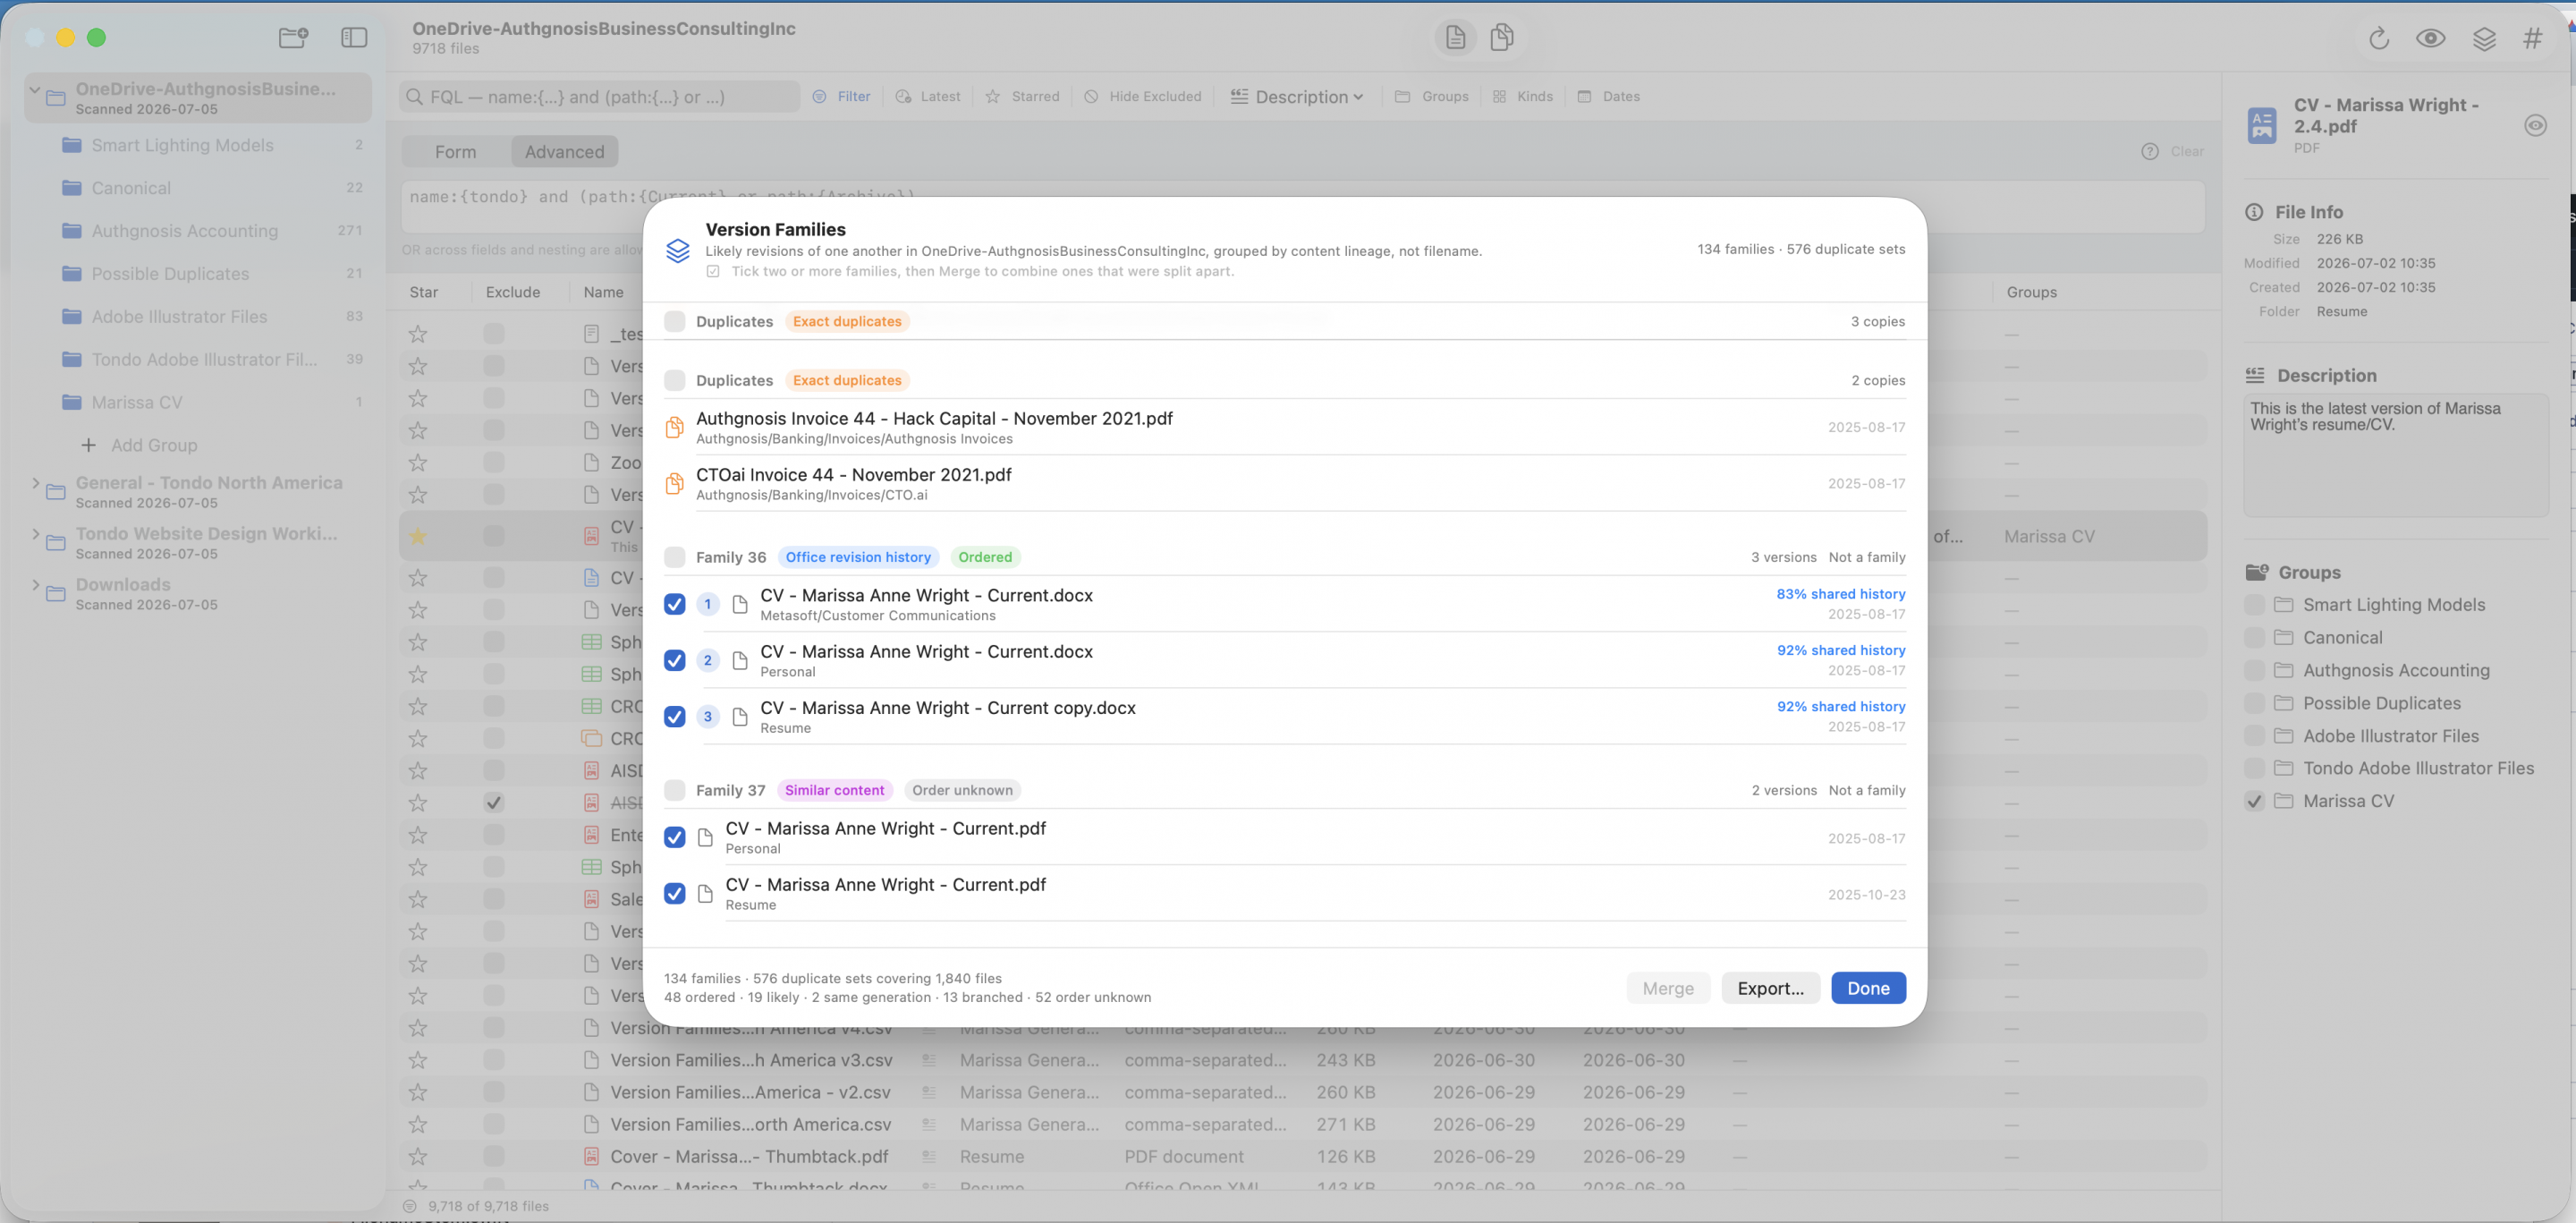This screenshot has height=1223, width=2576.
Task: Switch to the Advanced tab
Action: click(565, 152)
